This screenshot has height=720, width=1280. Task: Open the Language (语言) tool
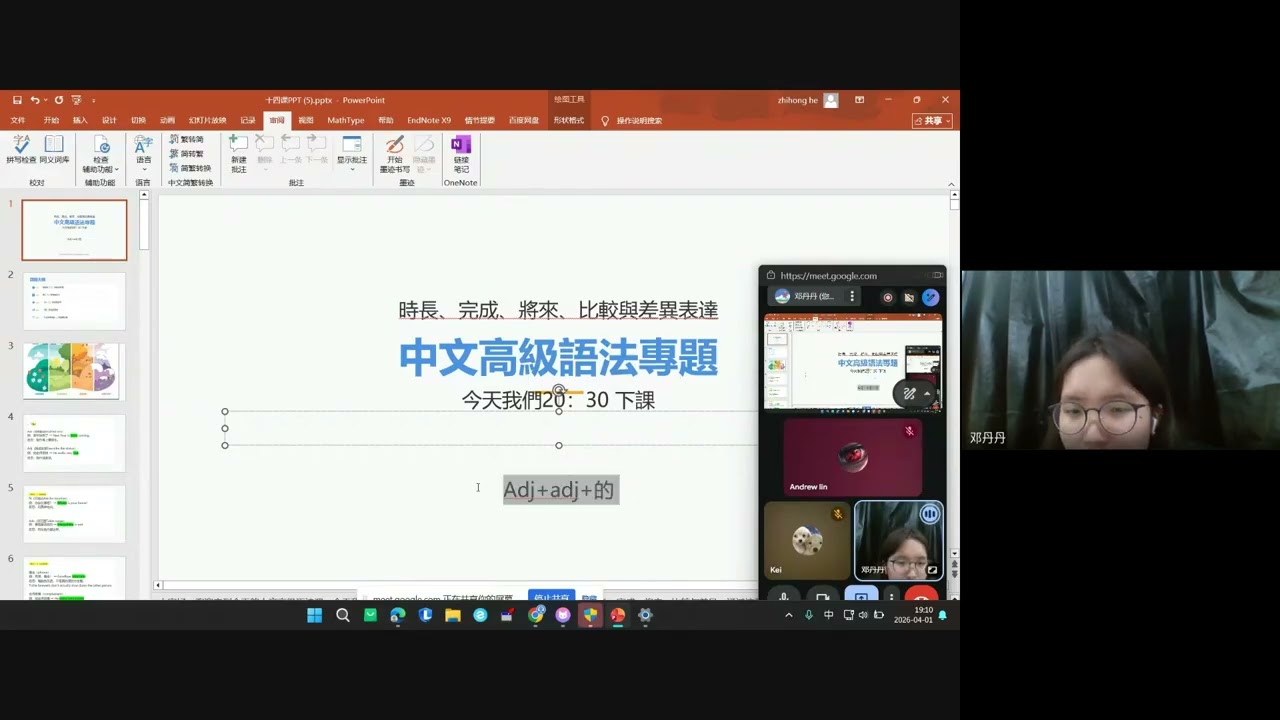click(x=143, y=150)
